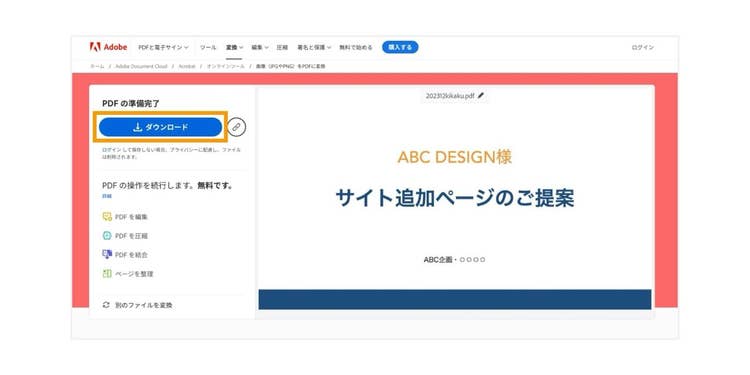Expand the 変換 dropdown in navigation
This screenshot has height=375, width=750.
point(234,47)
